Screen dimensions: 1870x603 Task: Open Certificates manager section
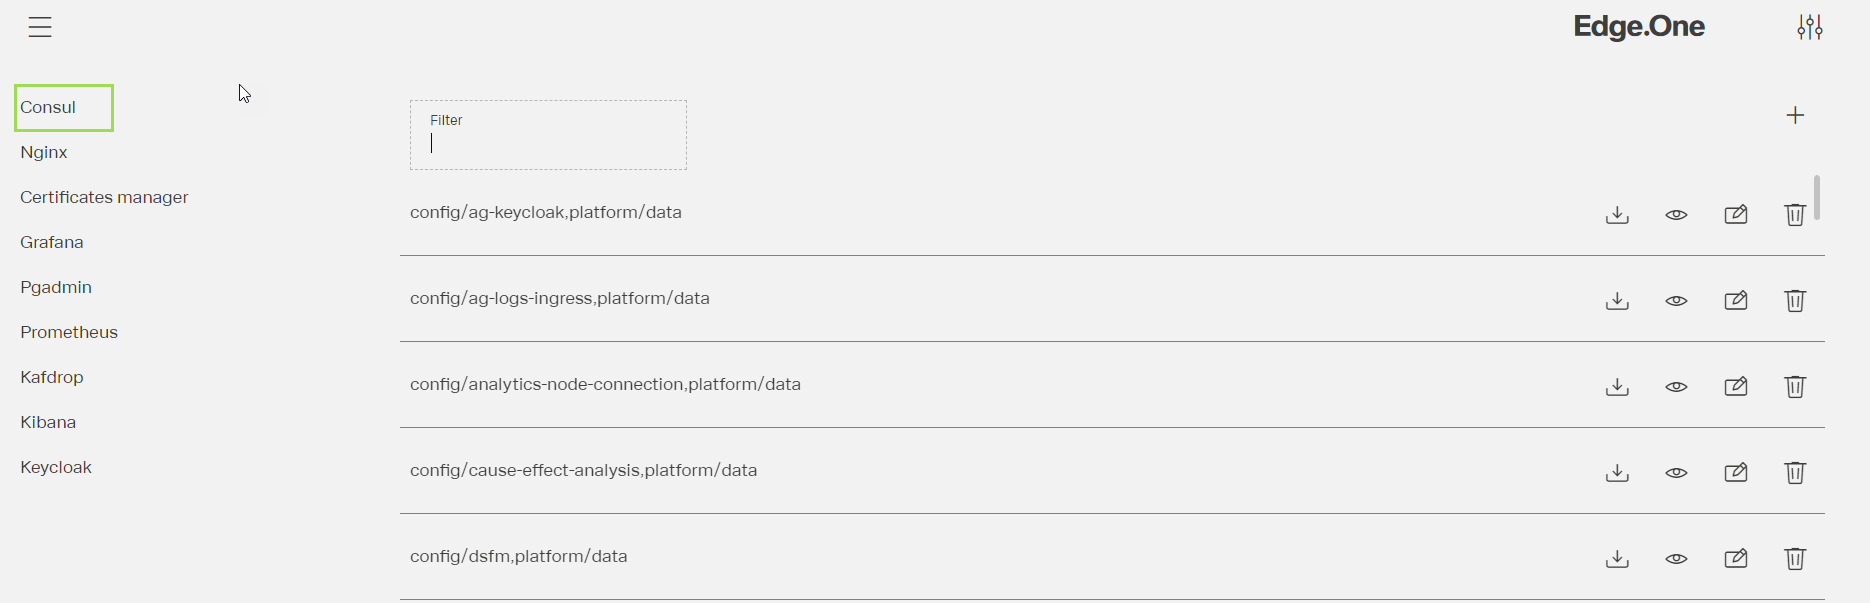104,198
